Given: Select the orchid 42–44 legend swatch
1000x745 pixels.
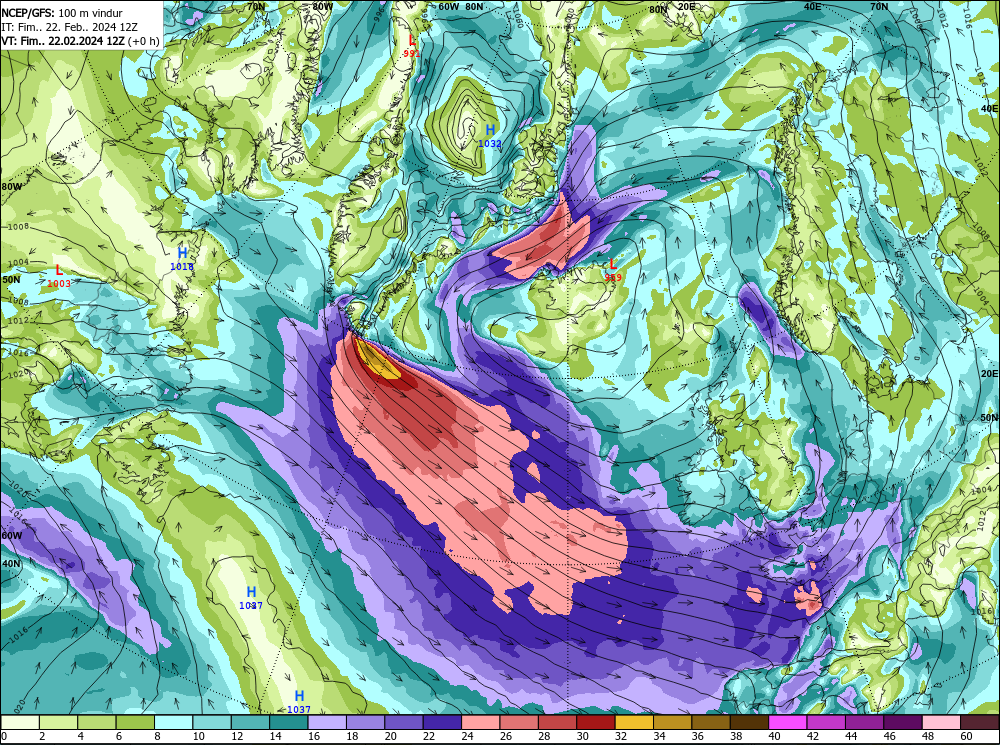Looking at the screenshot, I should [x=826, y=722].
